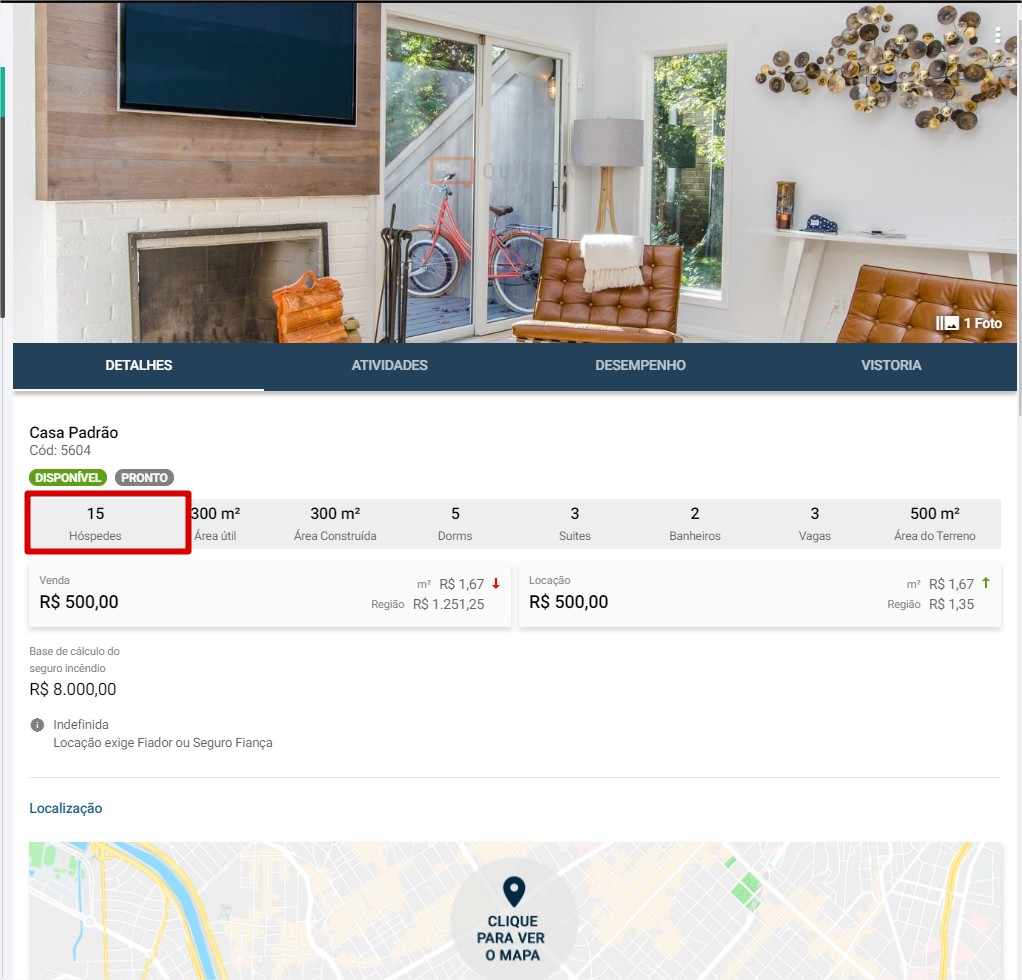This screenshot has height=980, width=1022.
Task: Select the '300 m² Área útil' stat
Action: 215,523
